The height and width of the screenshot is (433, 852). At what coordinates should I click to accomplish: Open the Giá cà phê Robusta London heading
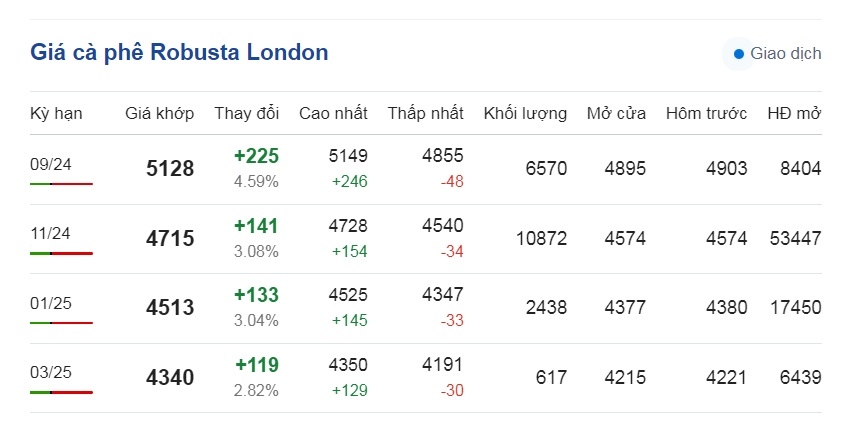[x=179, y=52]
